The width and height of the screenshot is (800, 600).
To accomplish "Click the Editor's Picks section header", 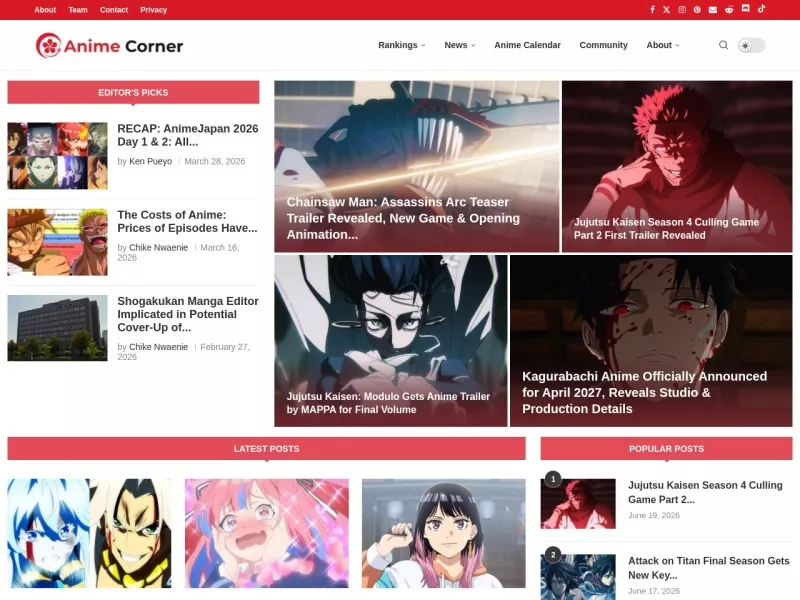I will pos(133,92).
